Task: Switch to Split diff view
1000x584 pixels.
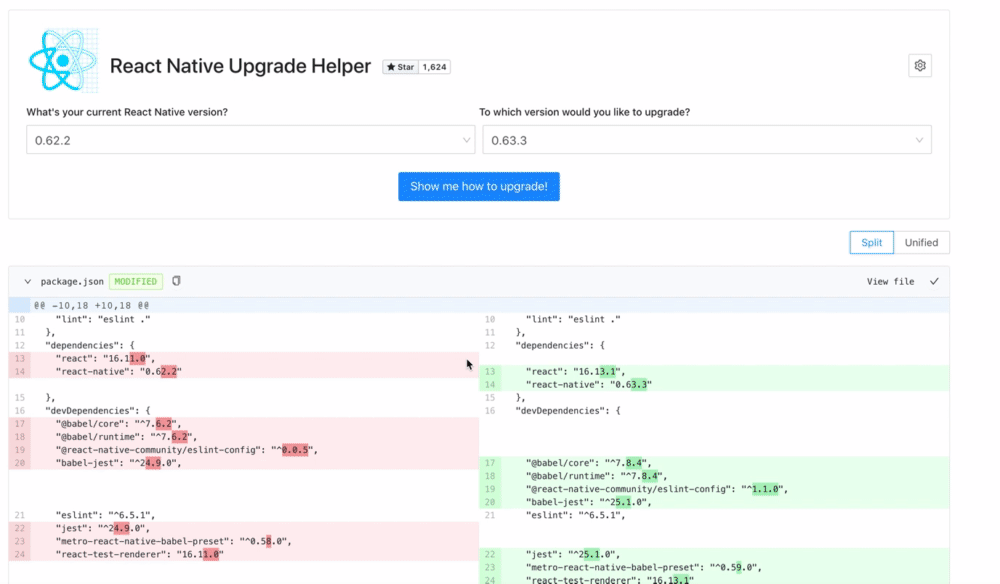Action: tap(871, 242)
